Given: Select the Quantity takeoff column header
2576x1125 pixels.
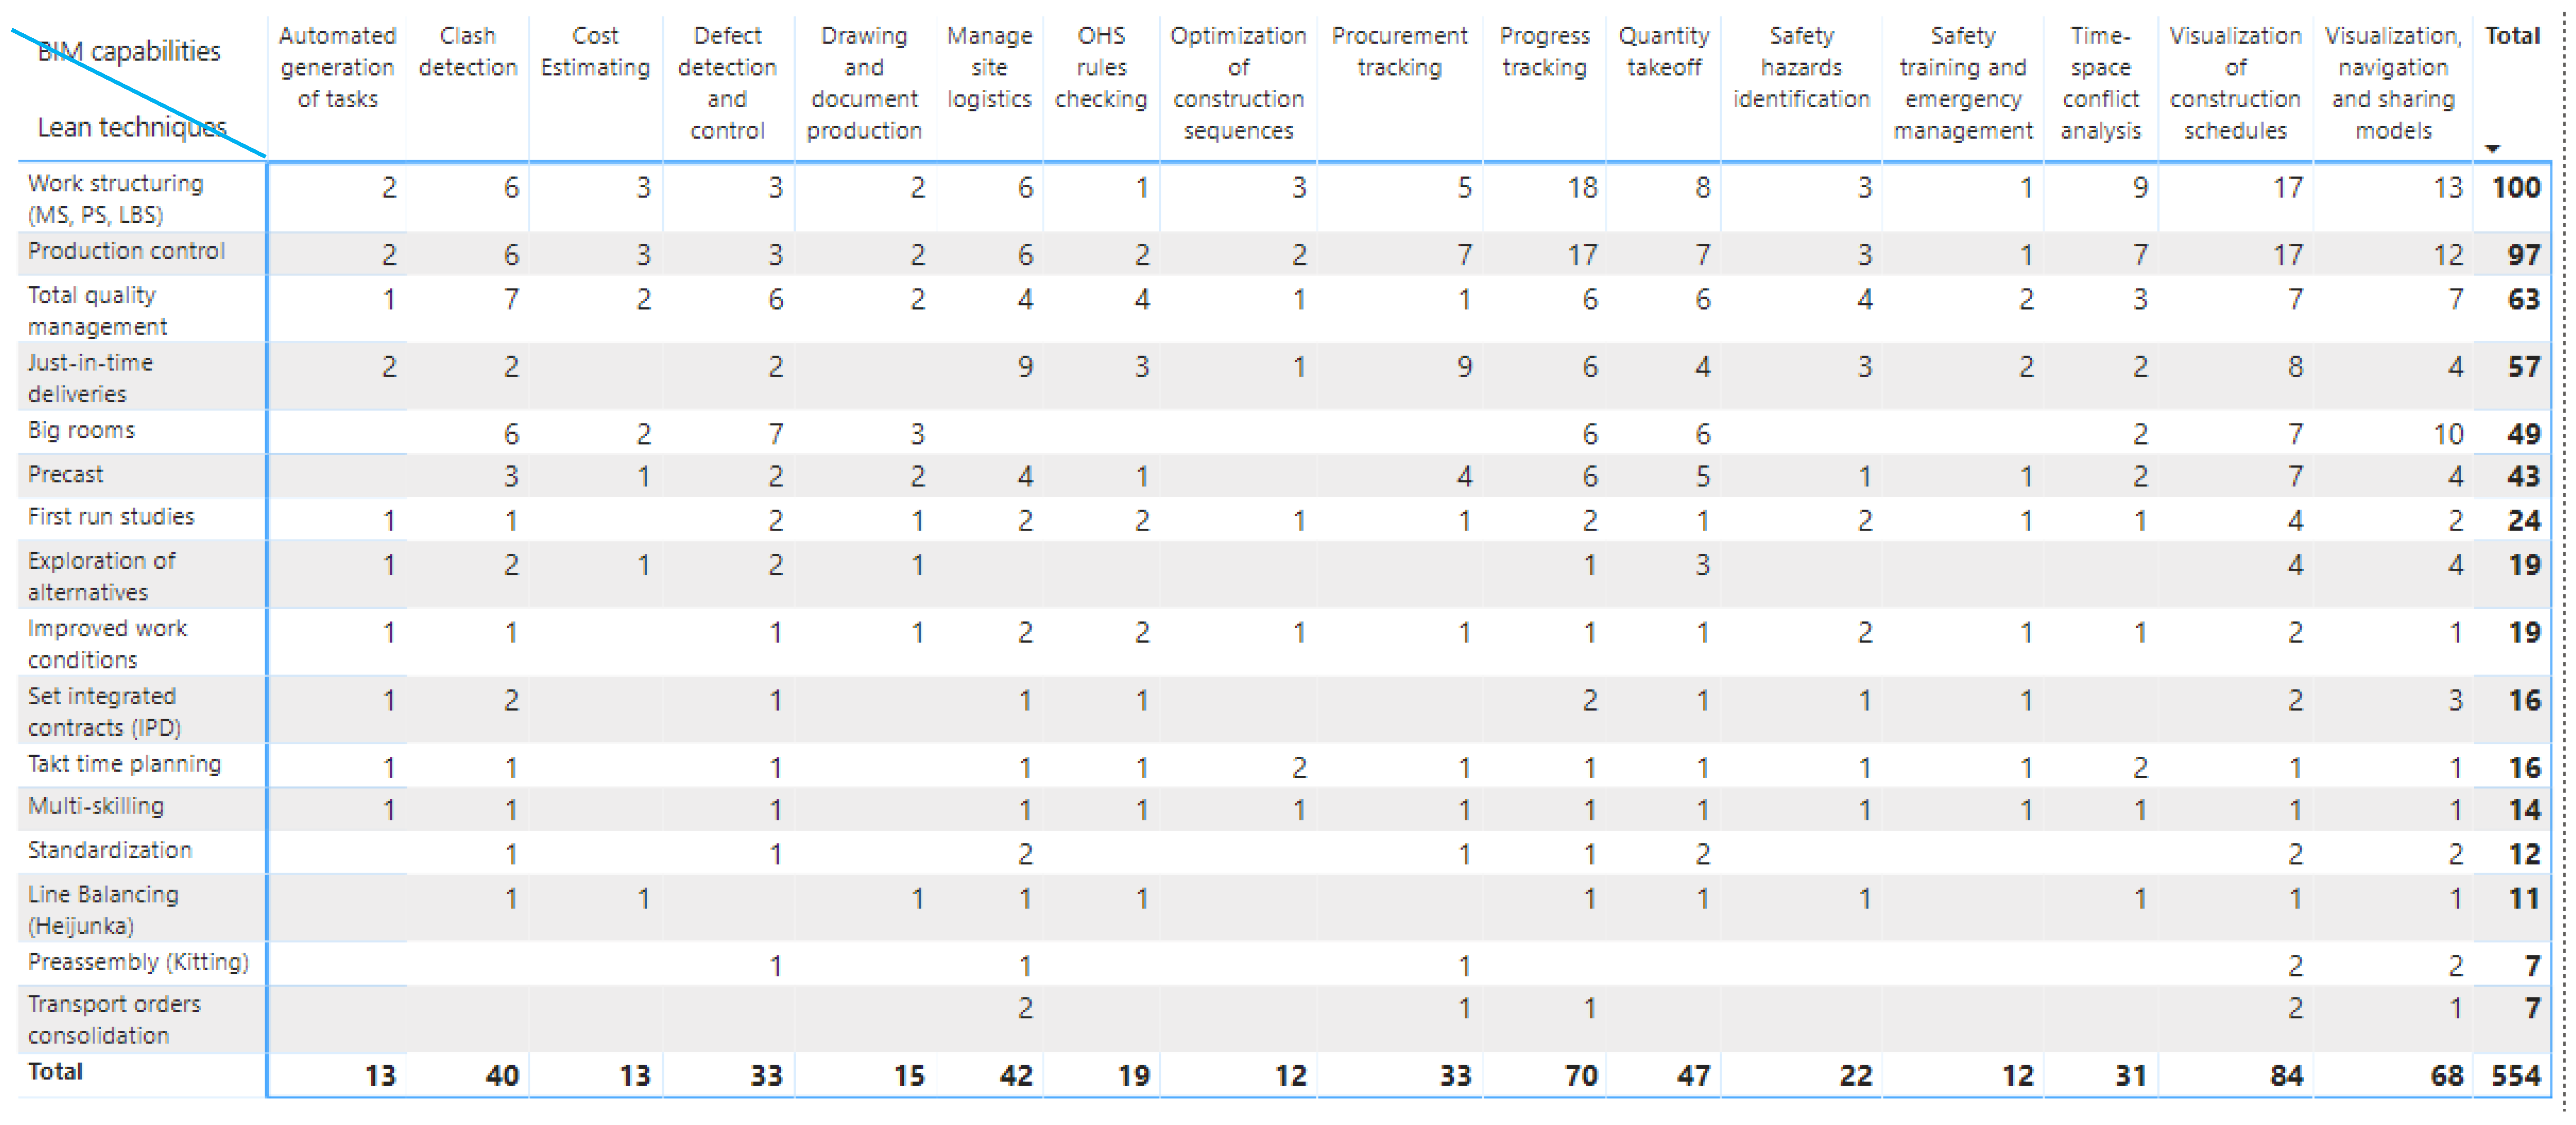Looking at the screenshot, I should pyautogui.click(x=1663, y=52).
